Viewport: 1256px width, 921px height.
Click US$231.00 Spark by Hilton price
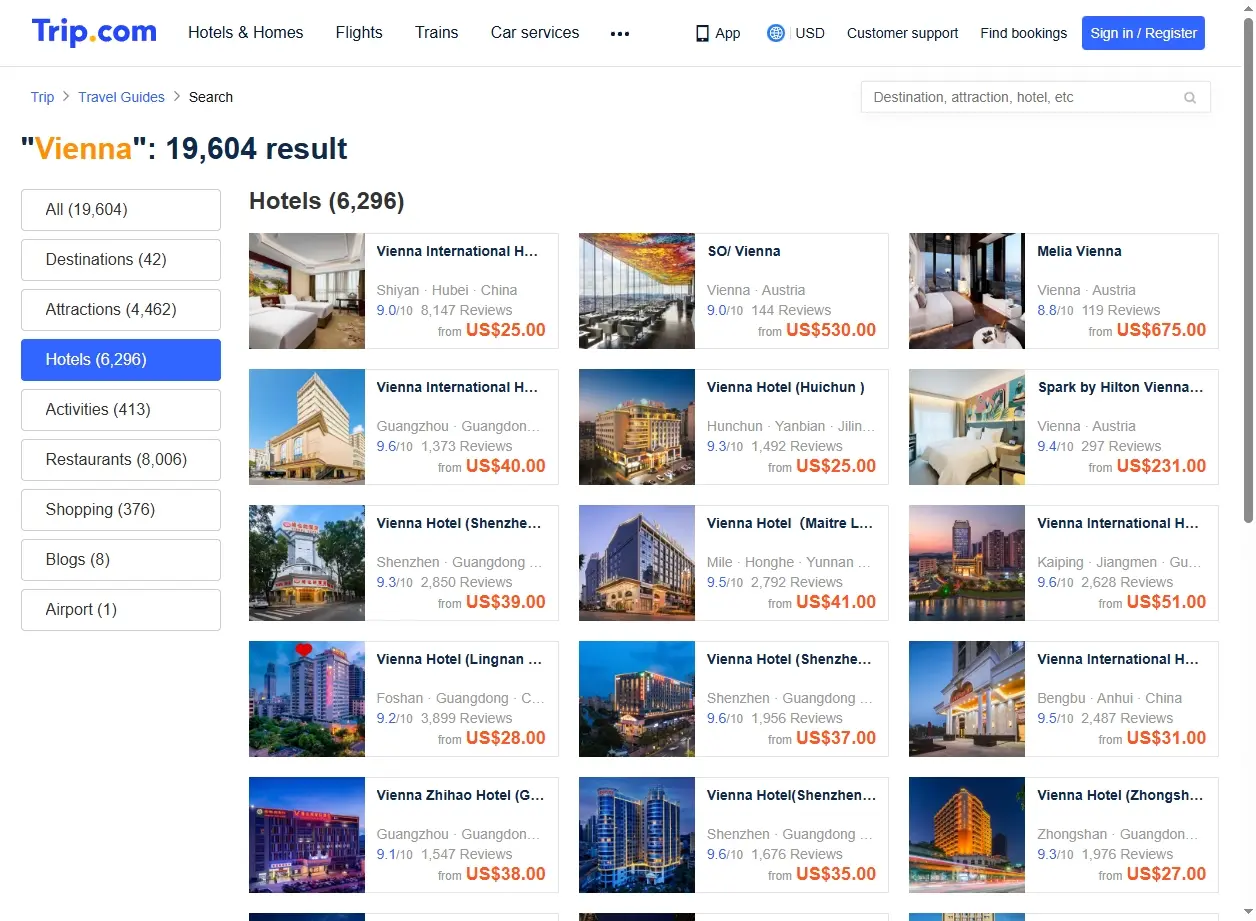click(x=1161, y=466)
